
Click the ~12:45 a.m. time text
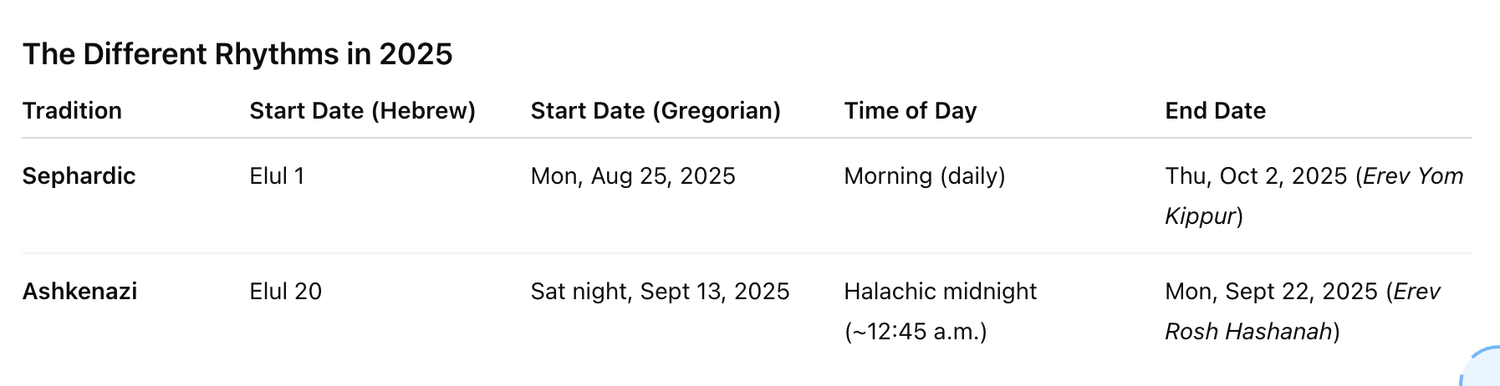click(x=915, y=332)
